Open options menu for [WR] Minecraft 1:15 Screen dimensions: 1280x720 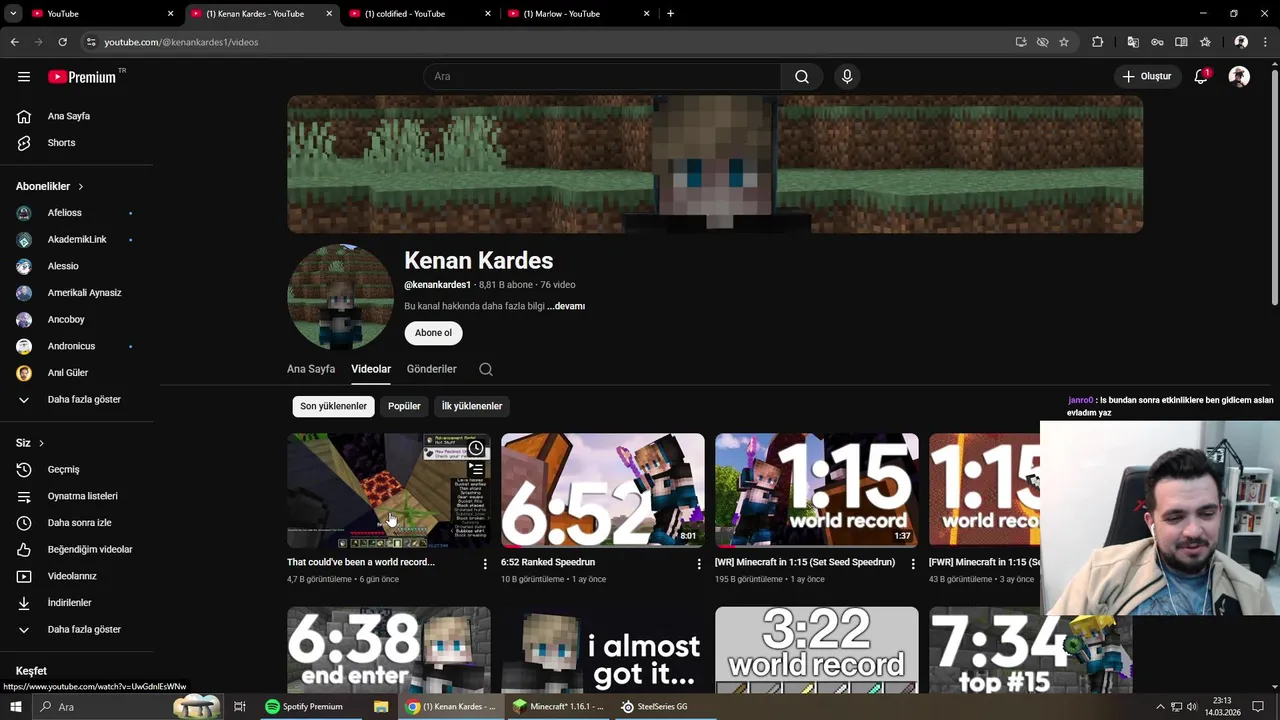pos(912,564)
